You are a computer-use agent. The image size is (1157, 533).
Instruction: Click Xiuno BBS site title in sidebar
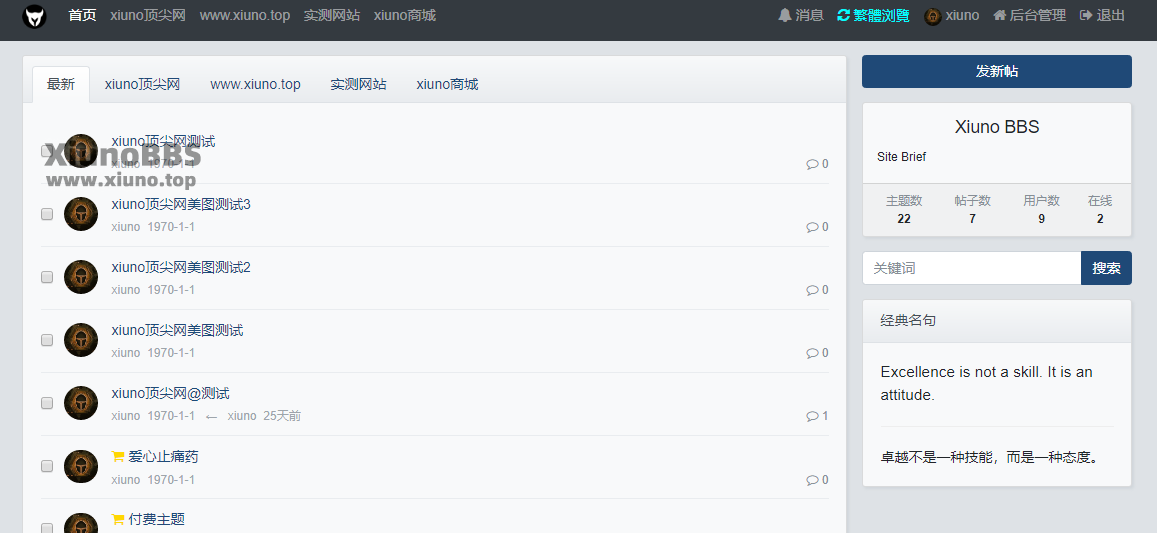coord(997,127)
